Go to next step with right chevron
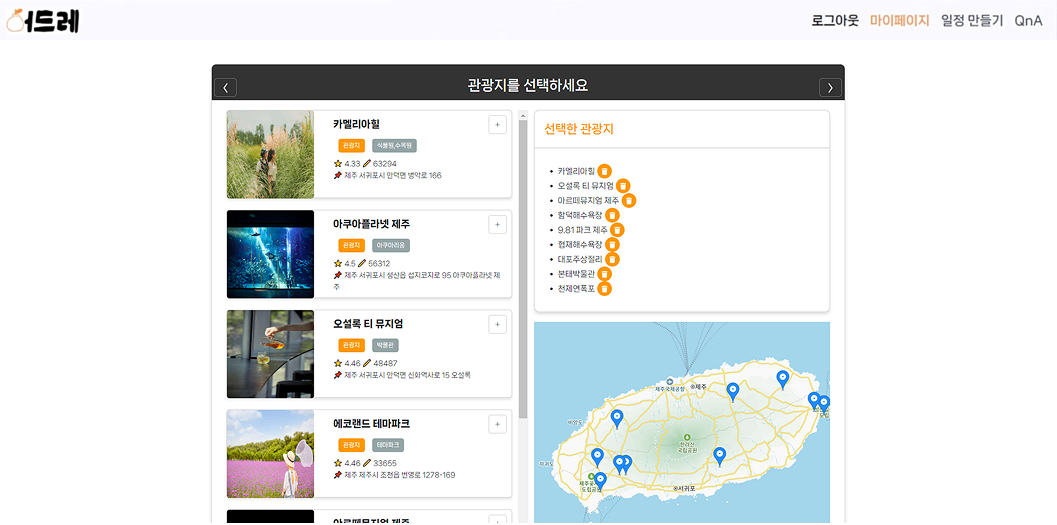 [830, 88]
